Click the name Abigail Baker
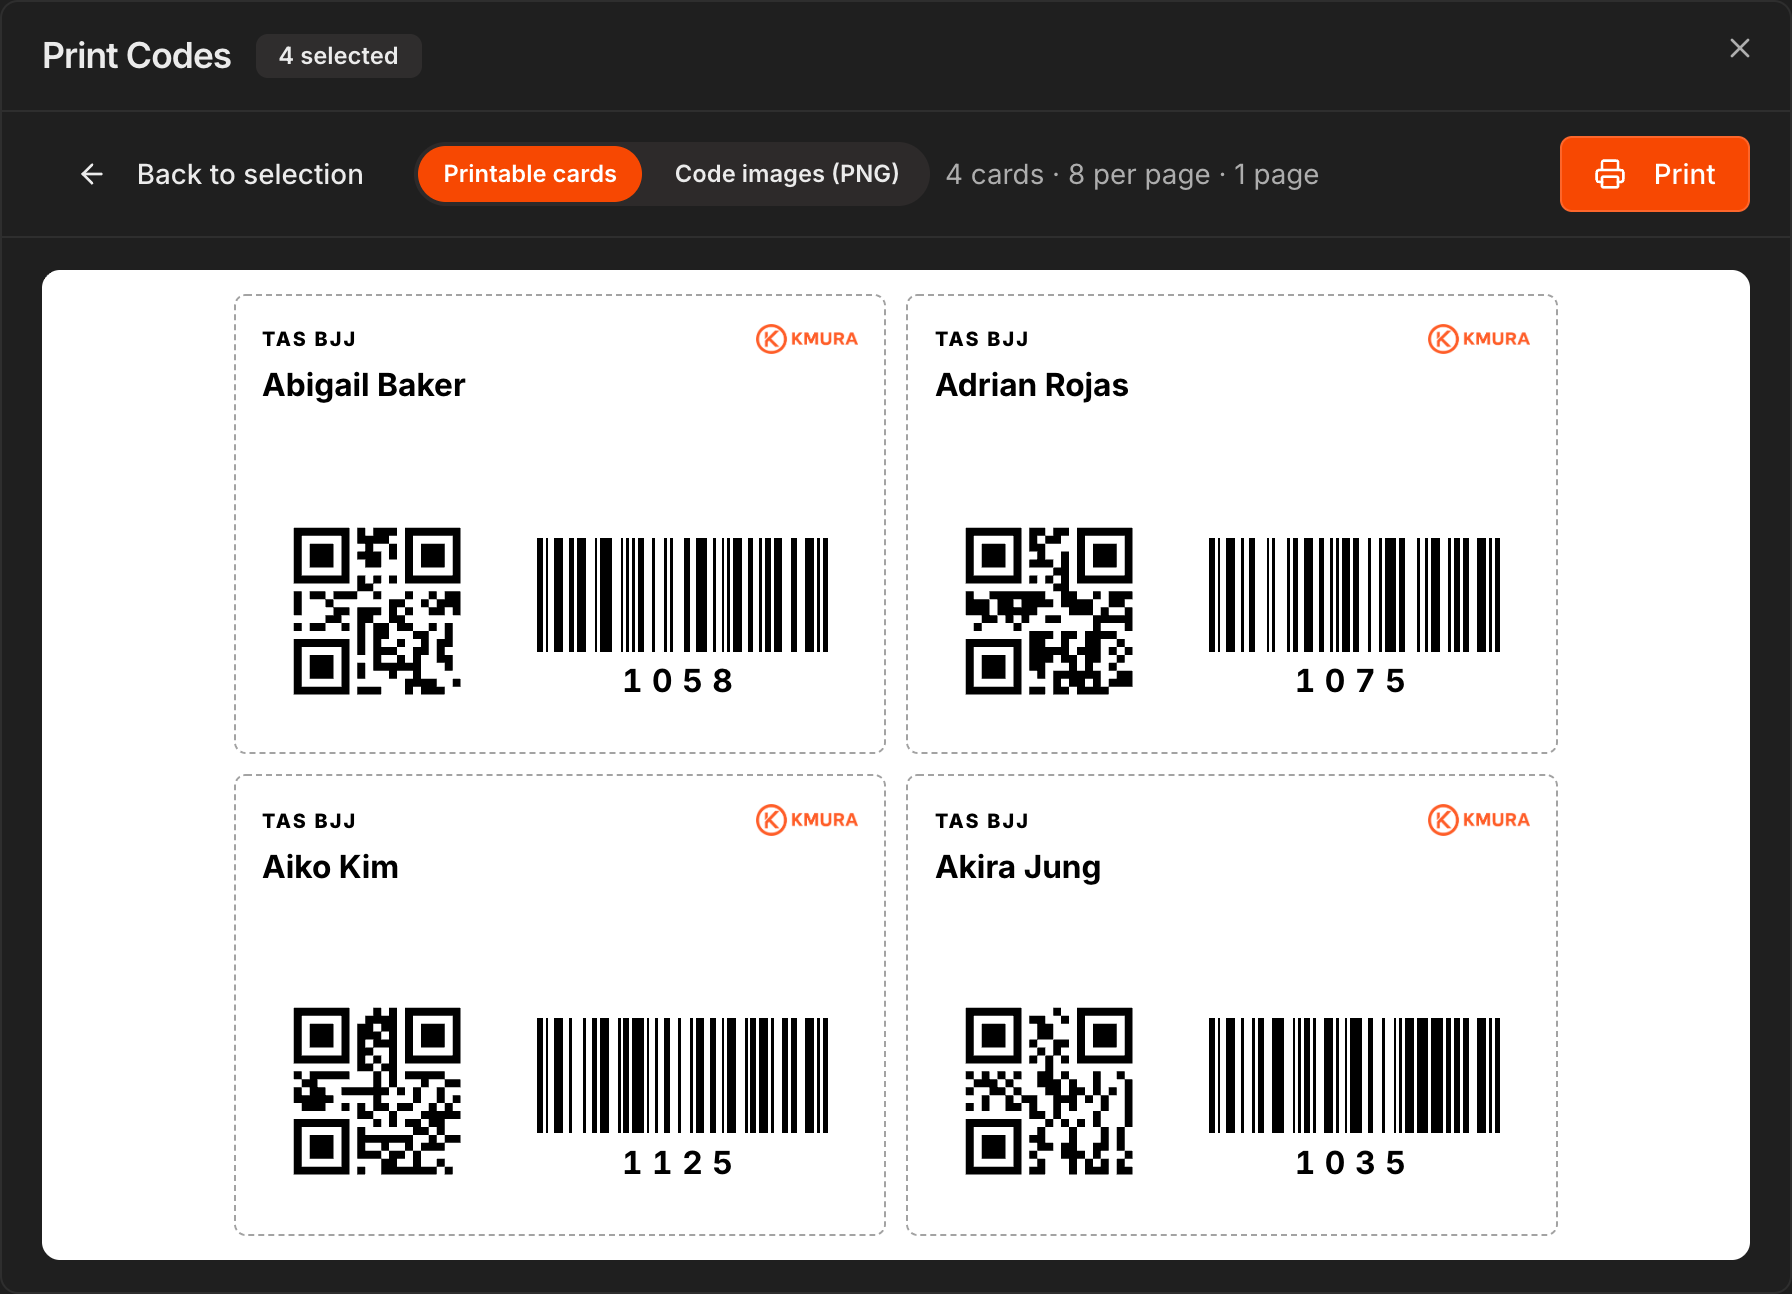The width and height of the screenshot is (1792, 1294). point(364,385)
